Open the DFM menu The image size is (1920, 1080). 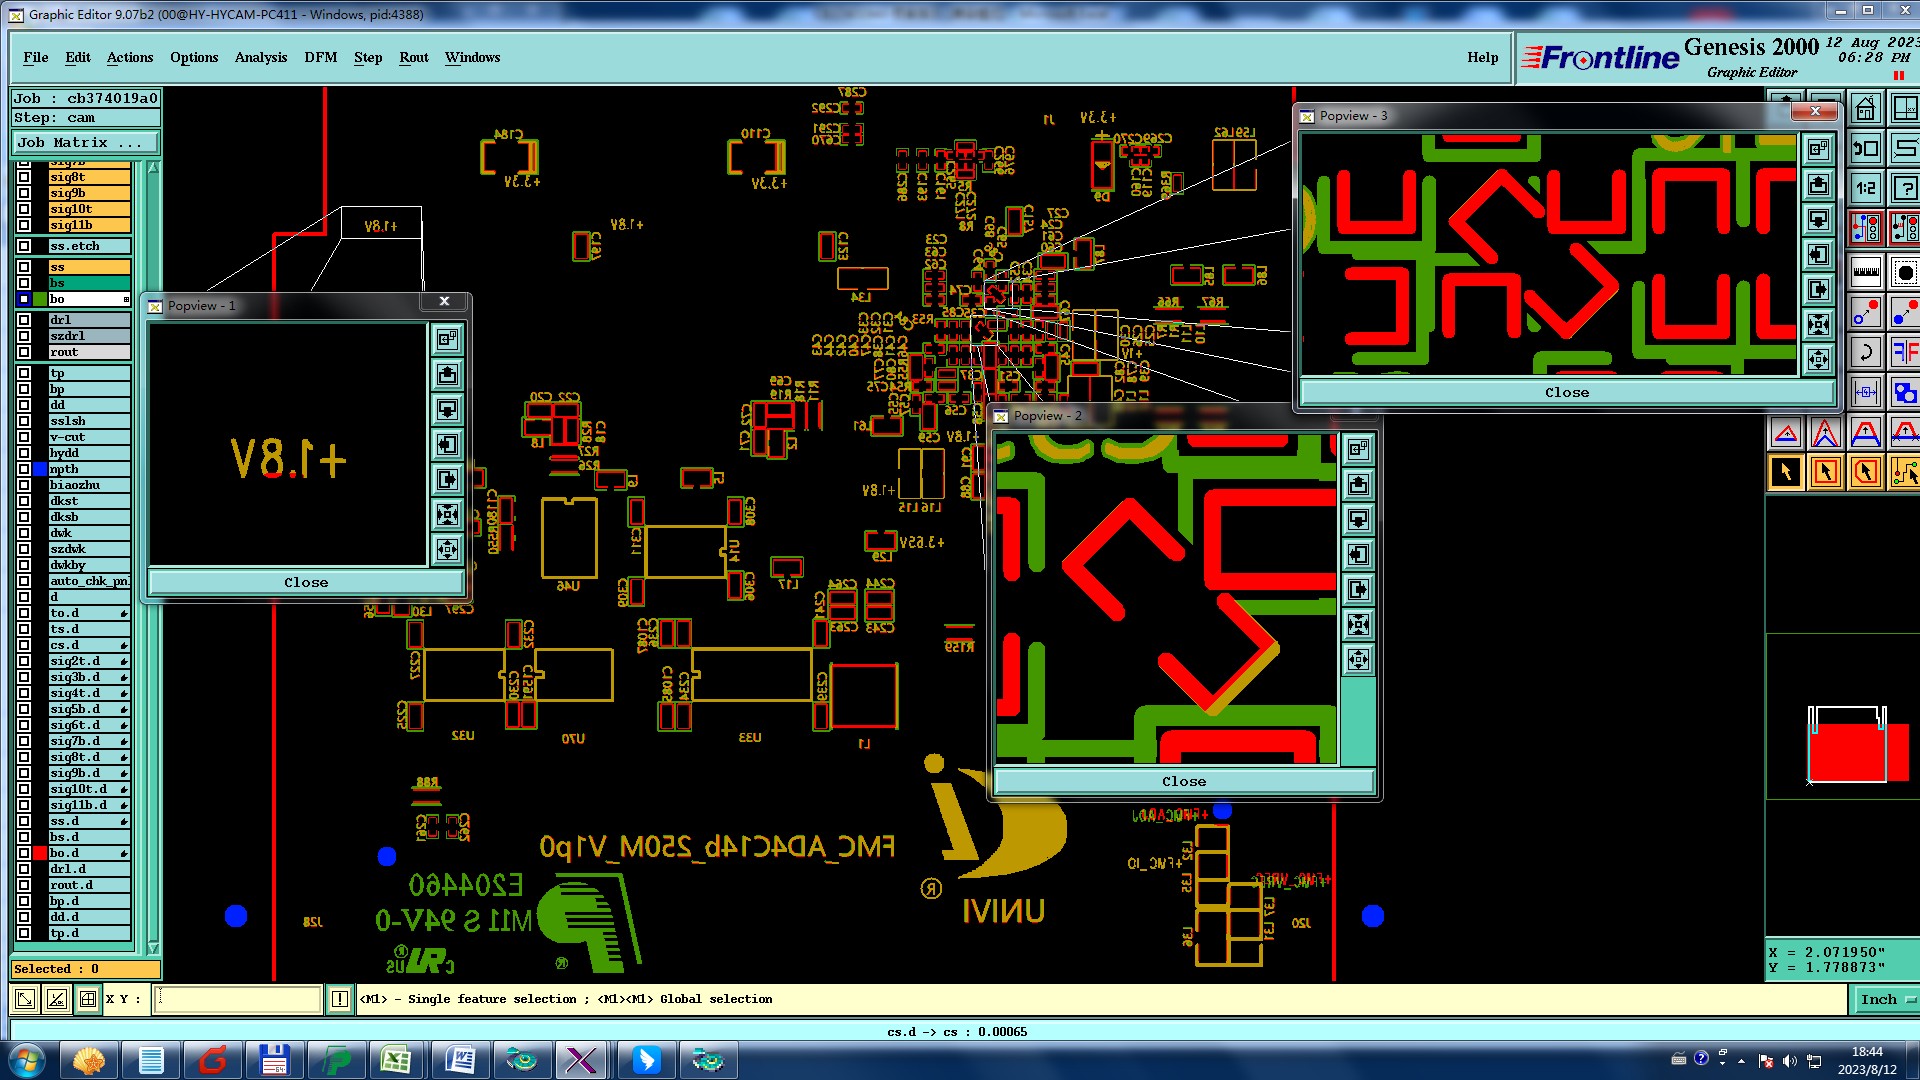(320, 57)
